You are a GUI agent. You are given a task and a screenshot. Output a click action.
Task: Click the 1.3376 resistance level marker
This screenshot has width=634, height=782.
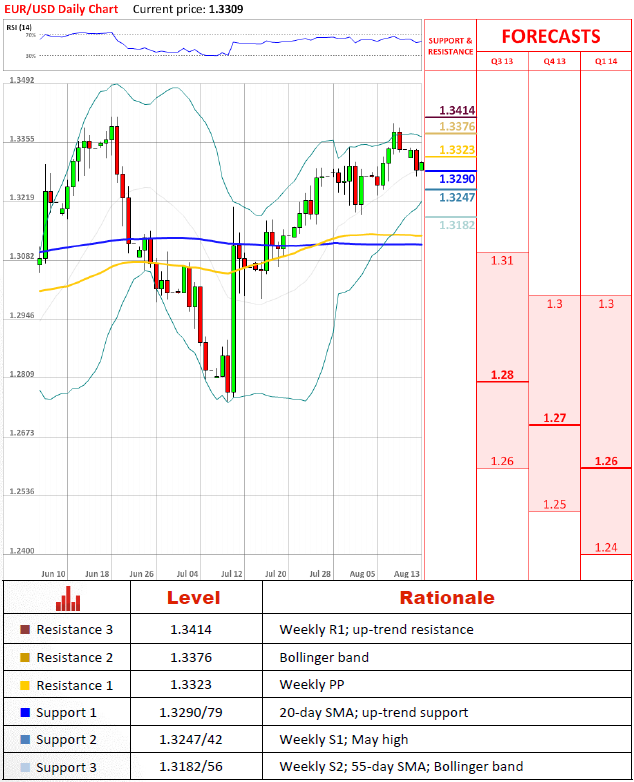click(x=457, y=127)
